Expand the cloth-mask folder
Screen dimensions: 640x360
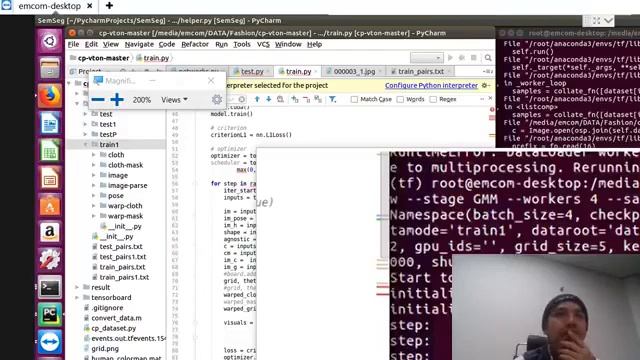(x=94, y=165)
